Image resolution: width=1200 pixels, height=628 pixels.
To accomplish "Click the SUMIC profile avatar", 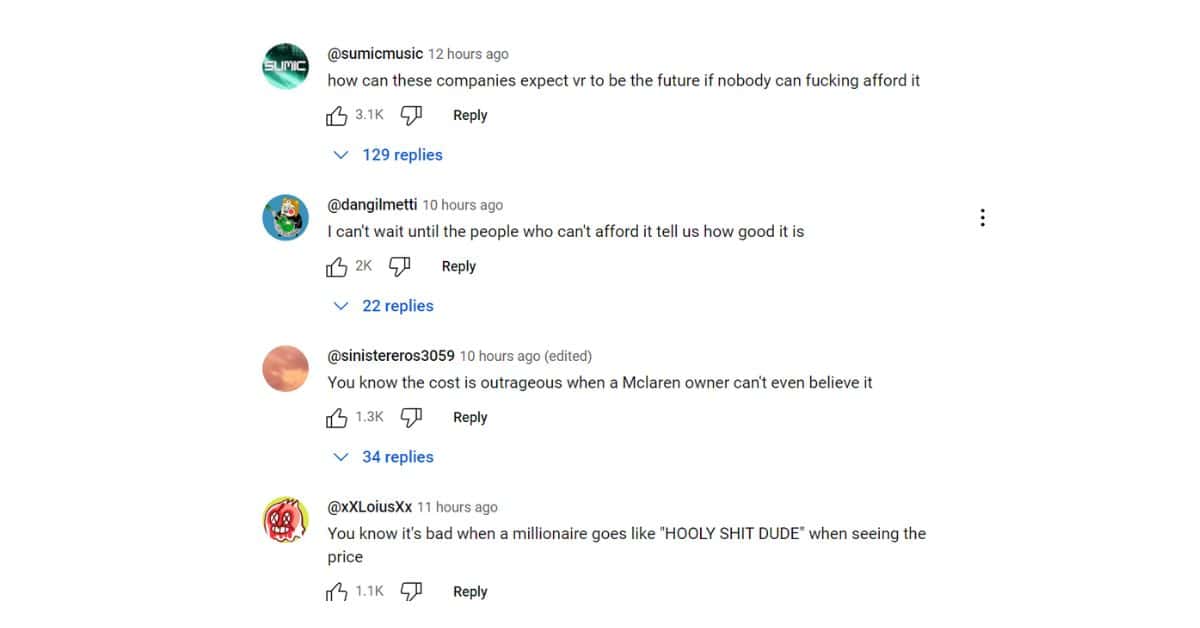I will coord(285,67).
